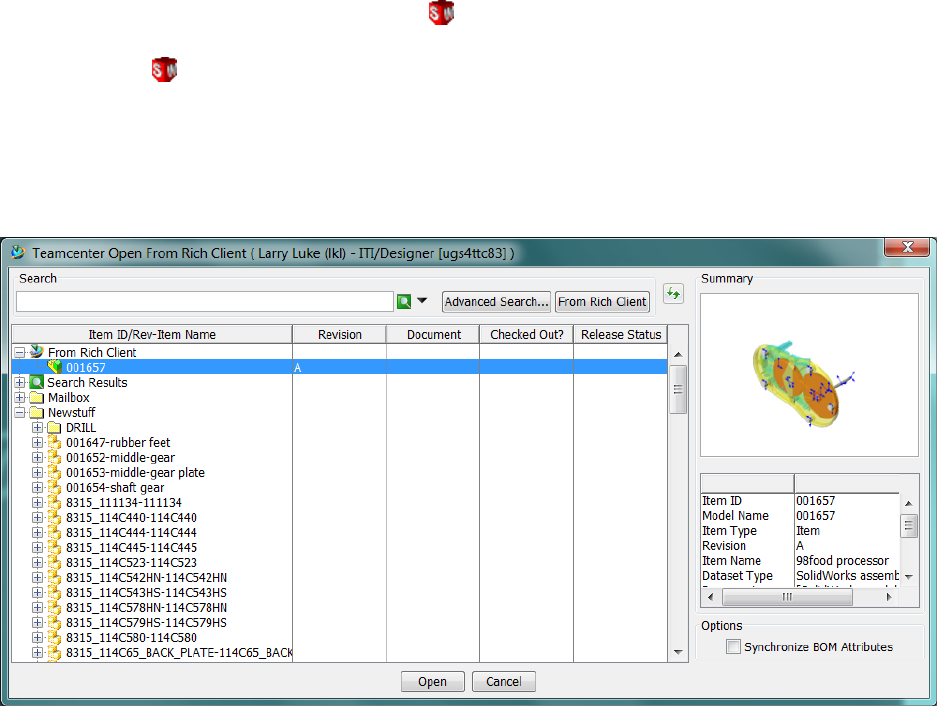This screenshot has height=706, width=937.
Task: Click the green refresh arrows icon
Action: 673,294
